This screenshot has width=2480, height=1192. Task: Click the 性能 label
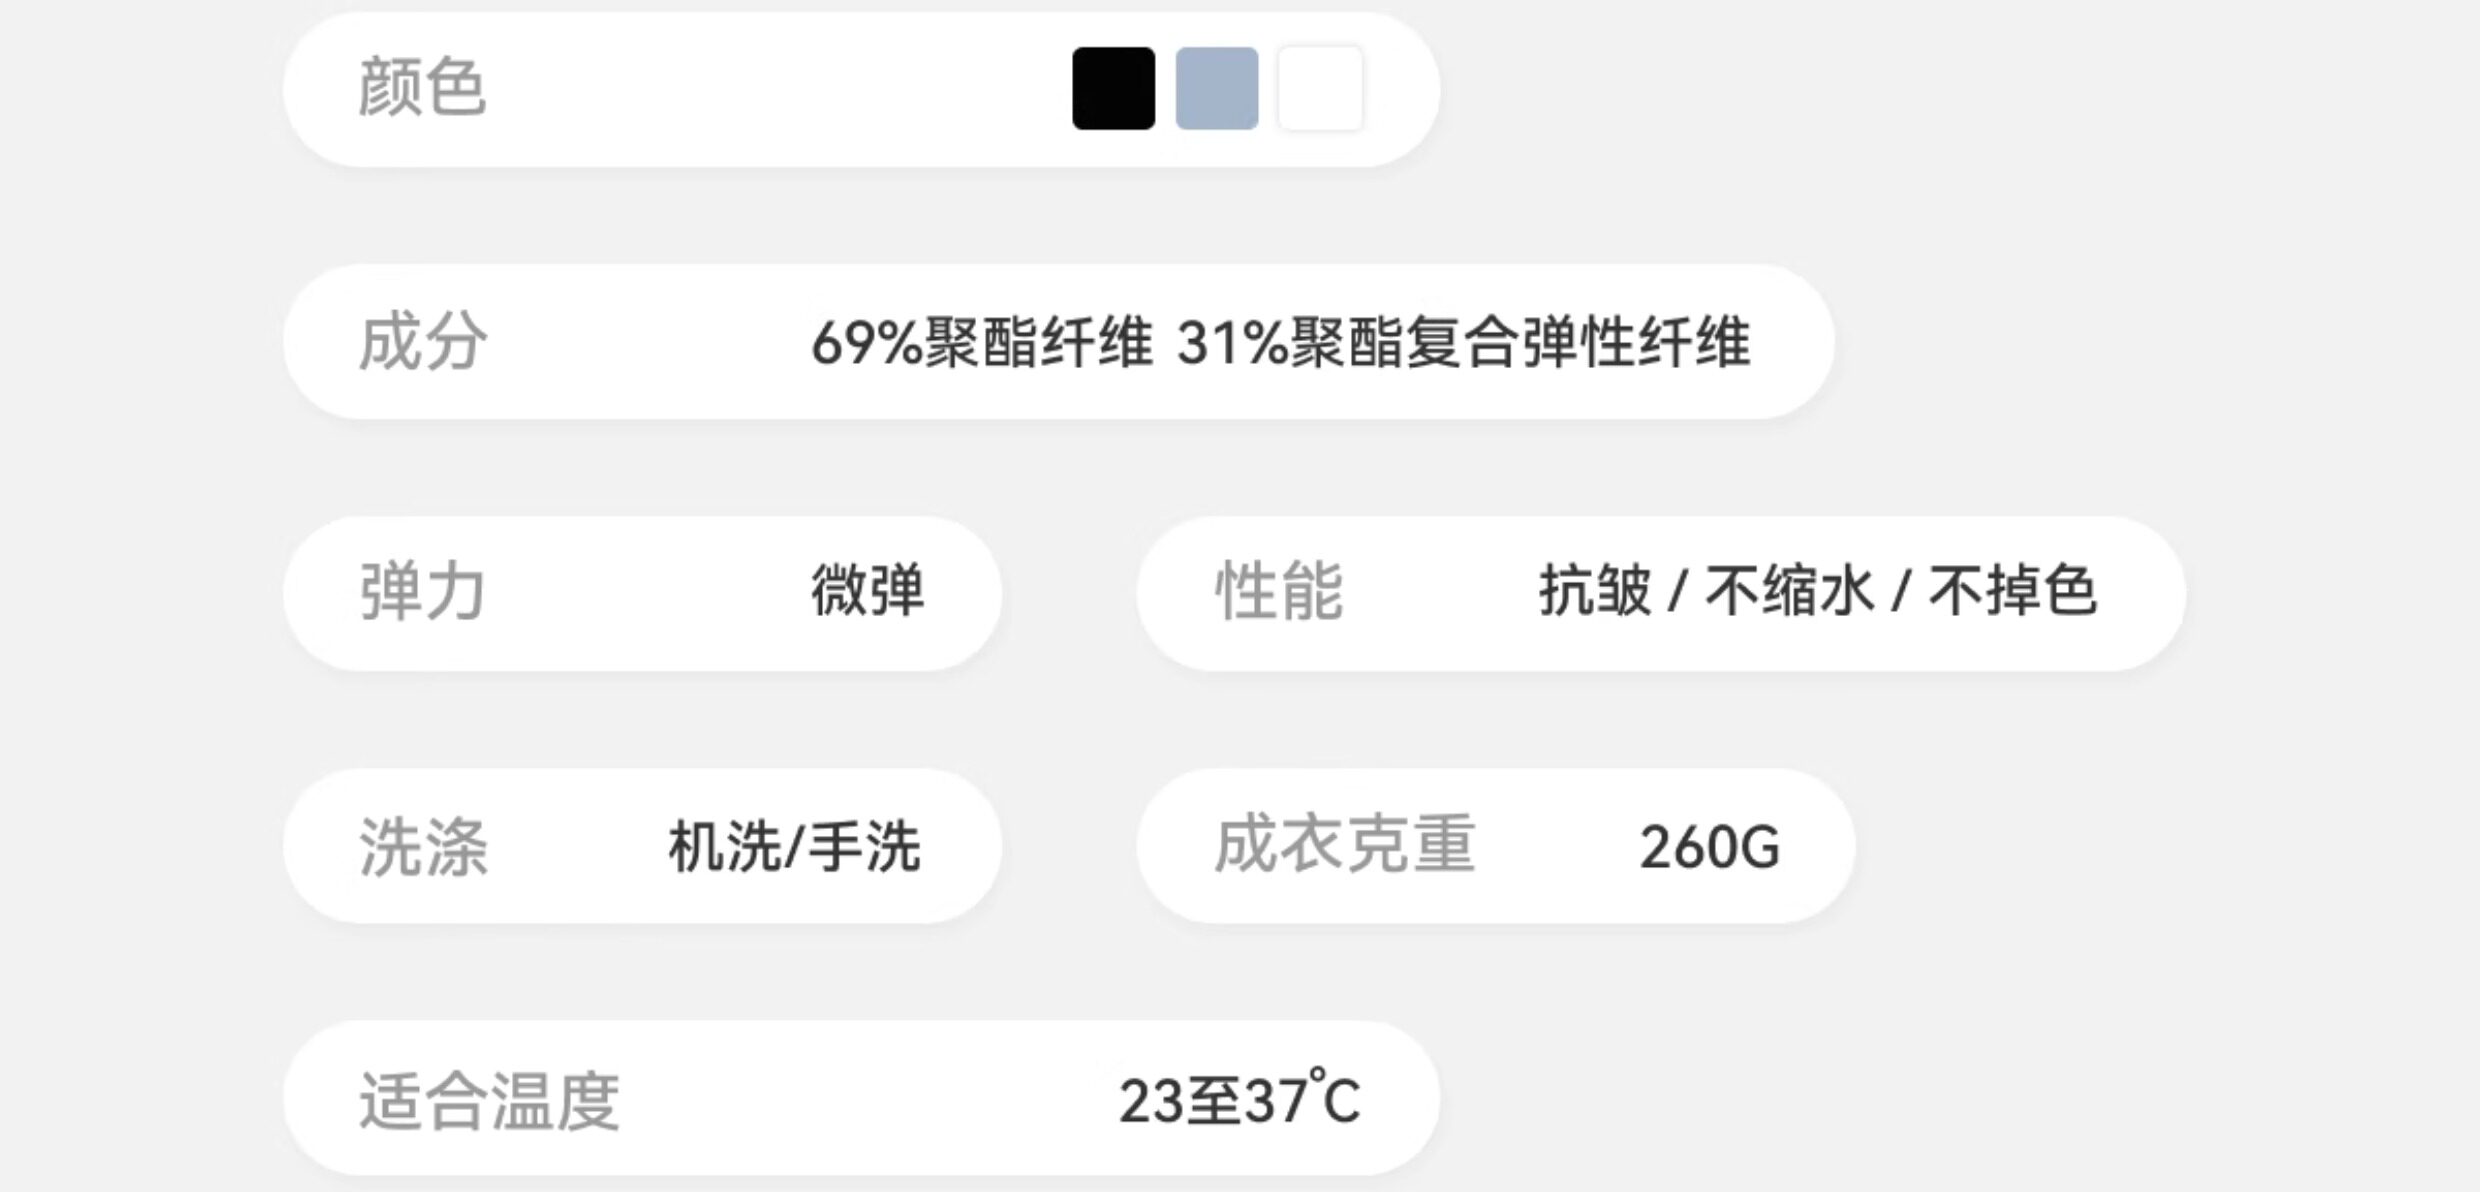(1278, 592)
